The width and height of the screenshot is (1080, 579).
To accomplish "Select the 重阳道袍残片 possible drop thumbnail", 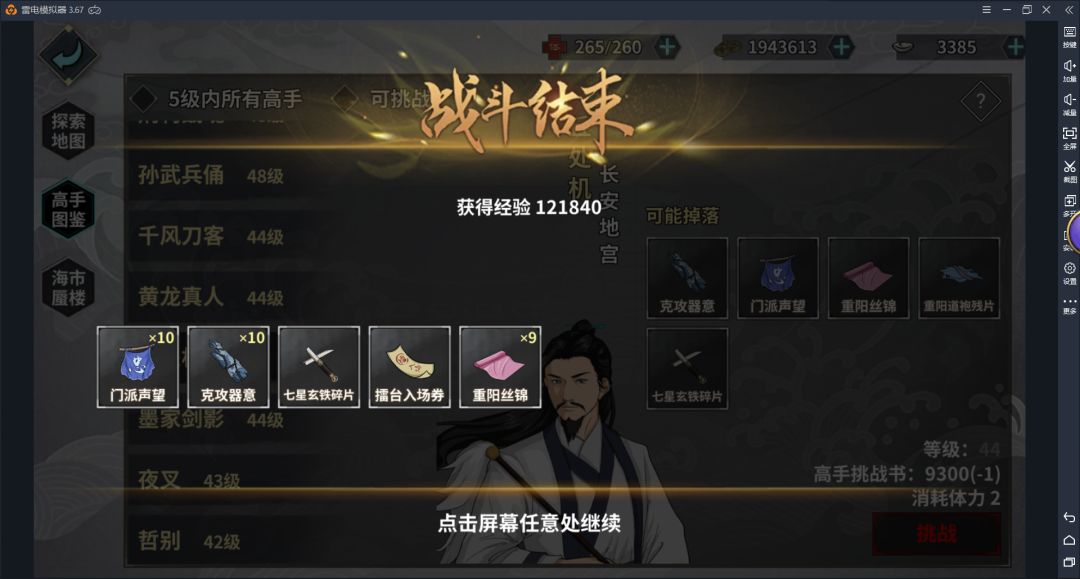I will (959, 277).
